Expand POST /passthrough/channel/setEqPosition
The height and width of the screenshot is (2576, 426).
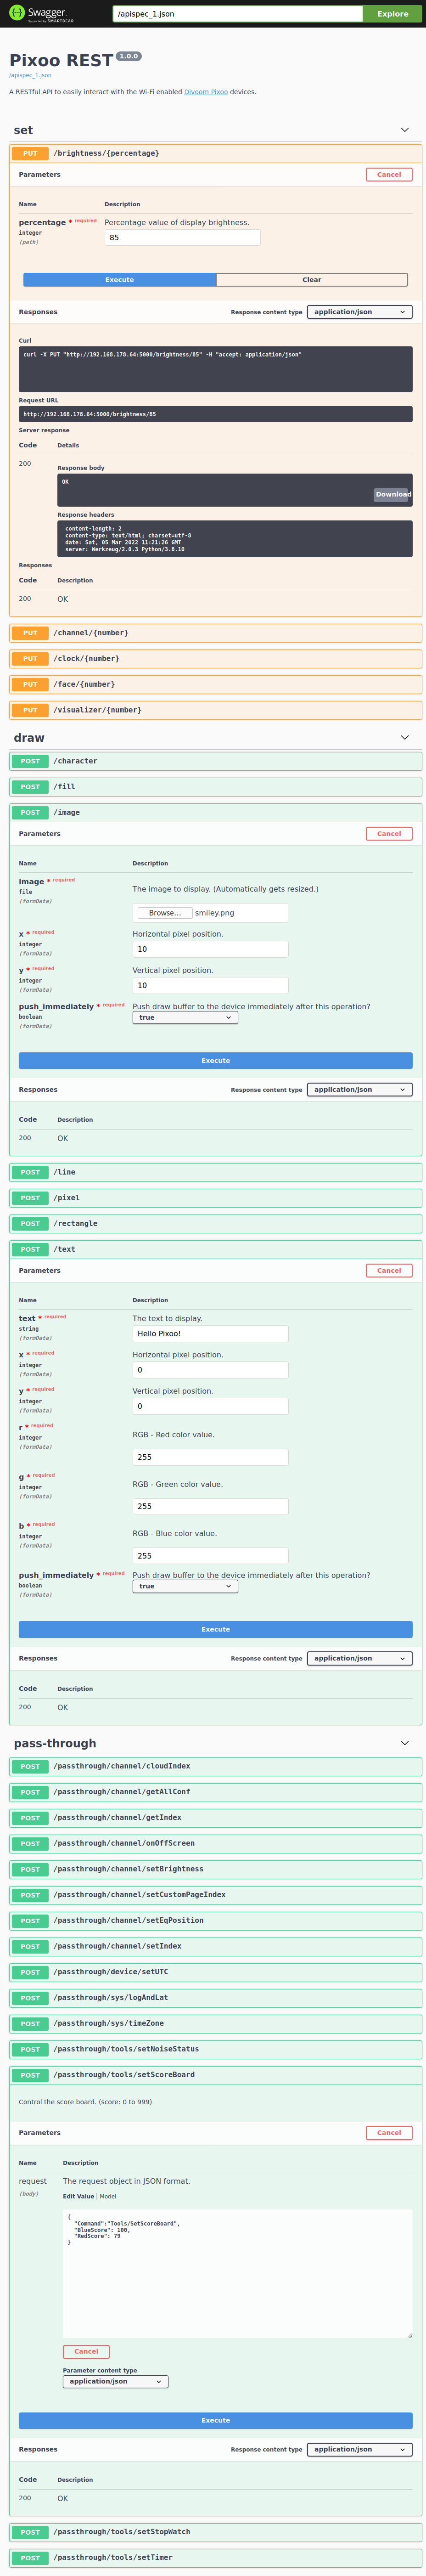tap(216, 1921)
